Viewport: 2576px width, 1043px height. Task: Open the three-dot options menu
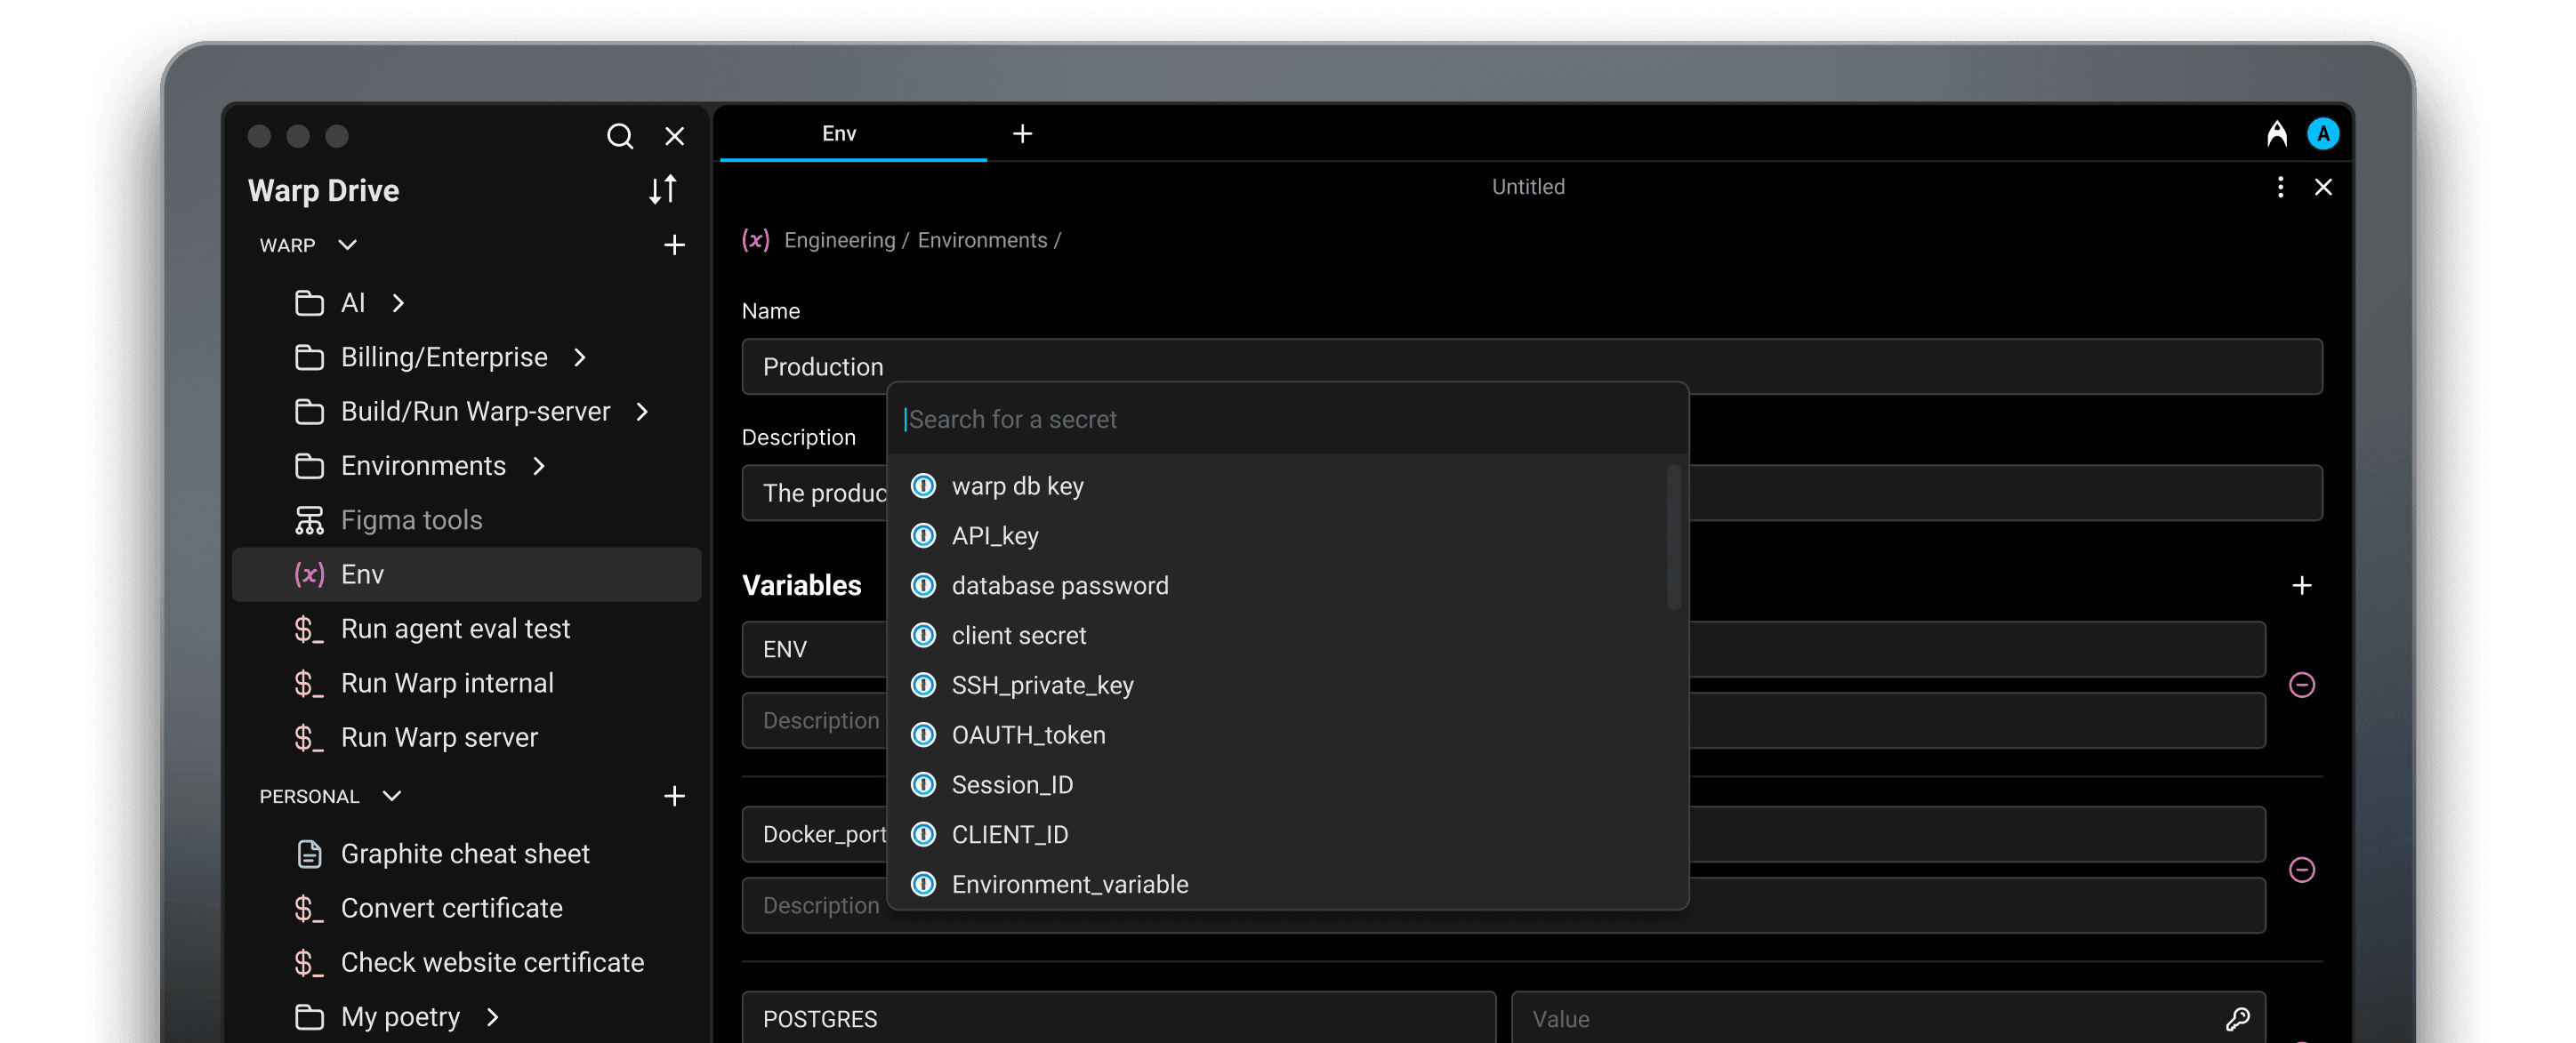2280,187
